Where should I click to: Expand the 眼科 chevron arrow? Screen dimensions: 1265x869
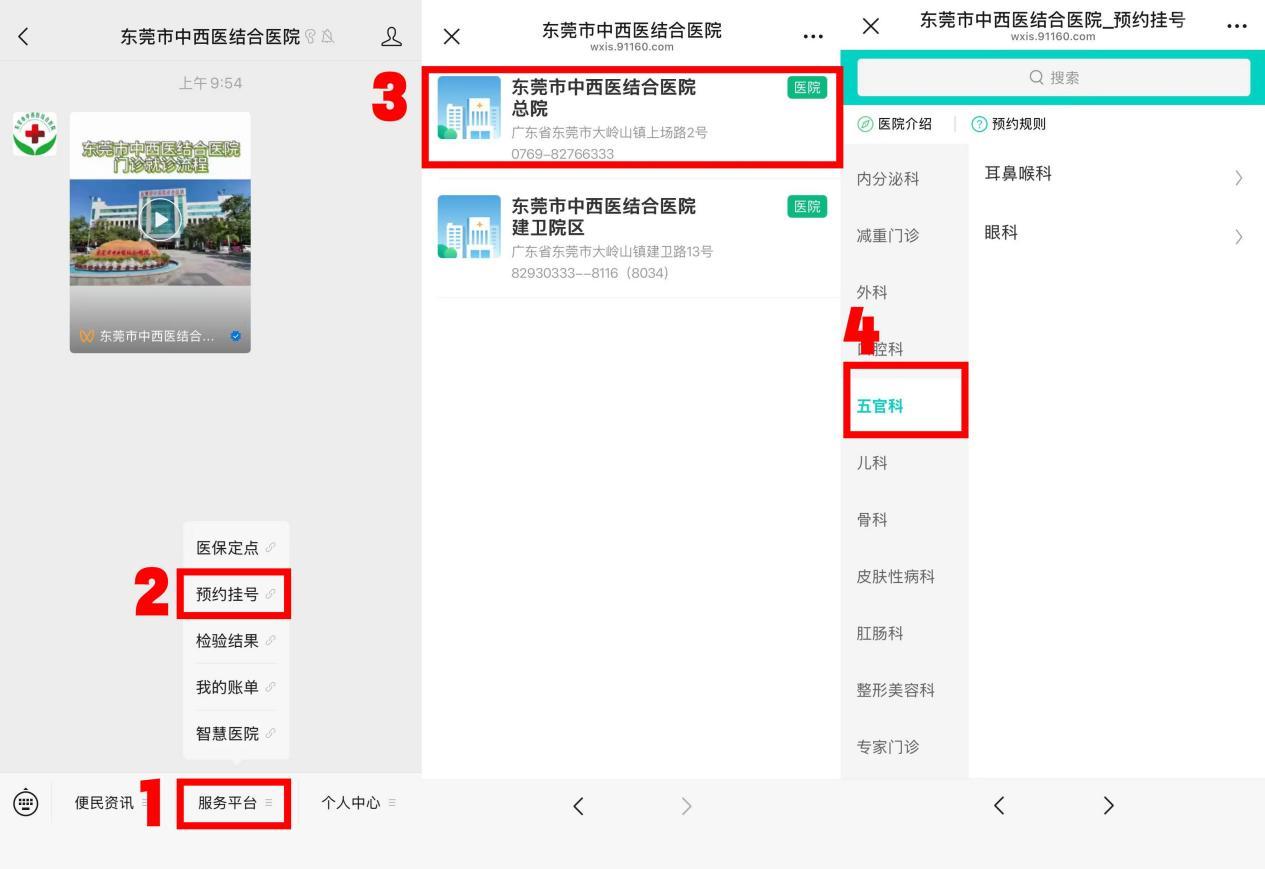(1239, 237)
